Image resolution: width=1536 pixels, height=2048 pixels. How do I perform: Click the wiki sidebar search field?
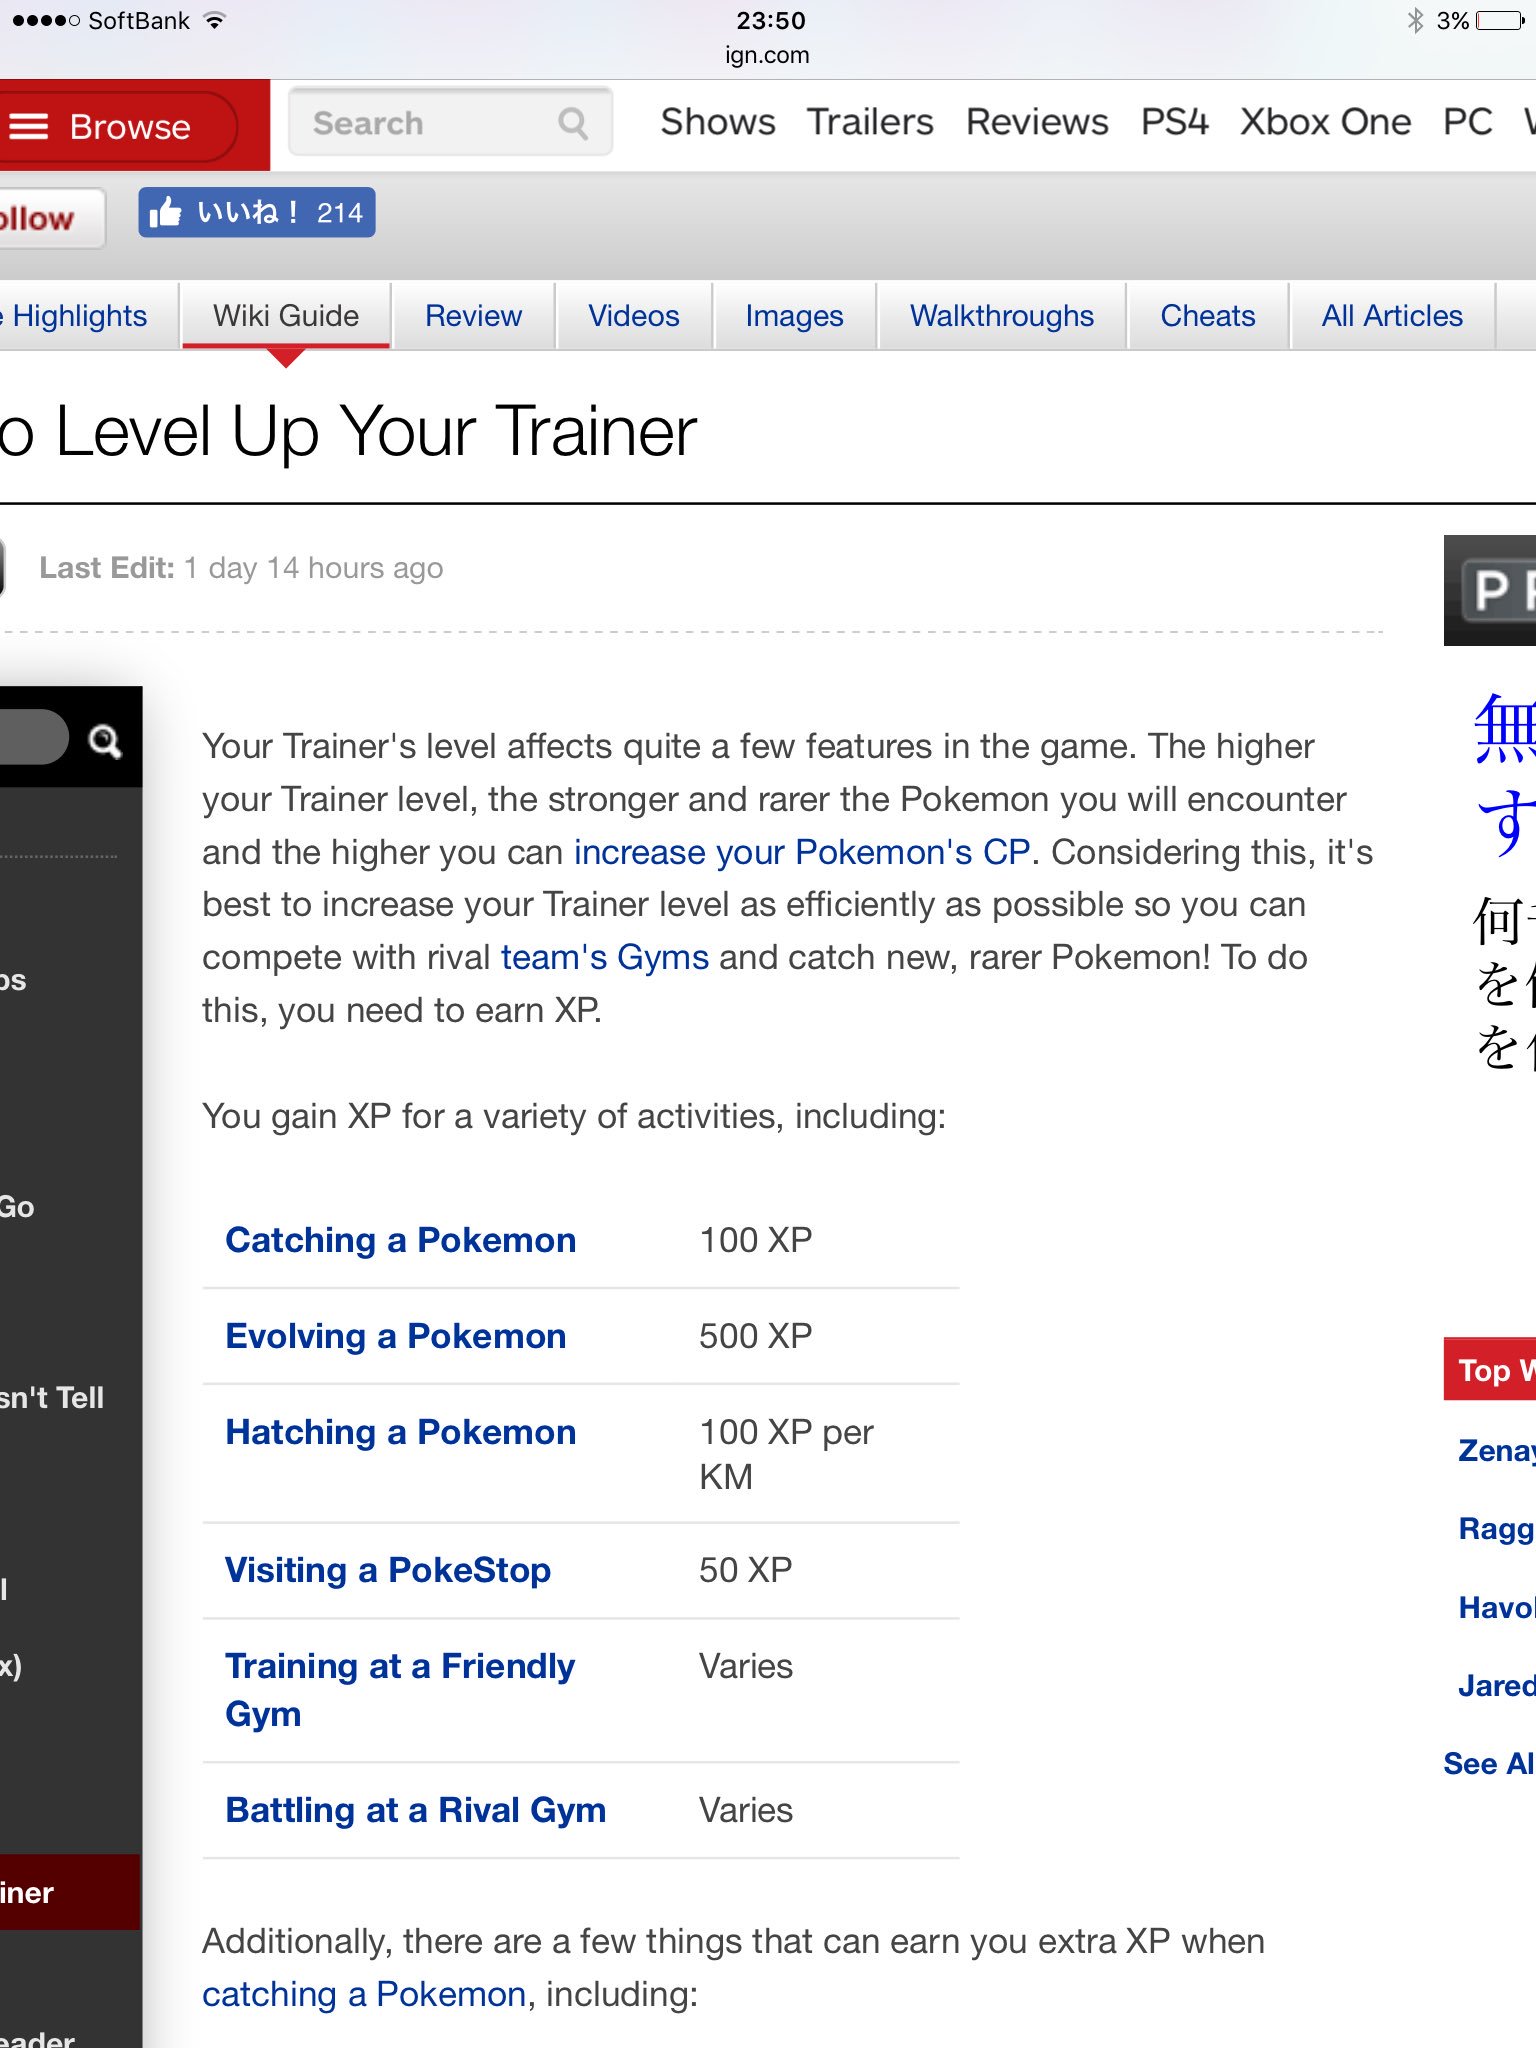point(34,738)
